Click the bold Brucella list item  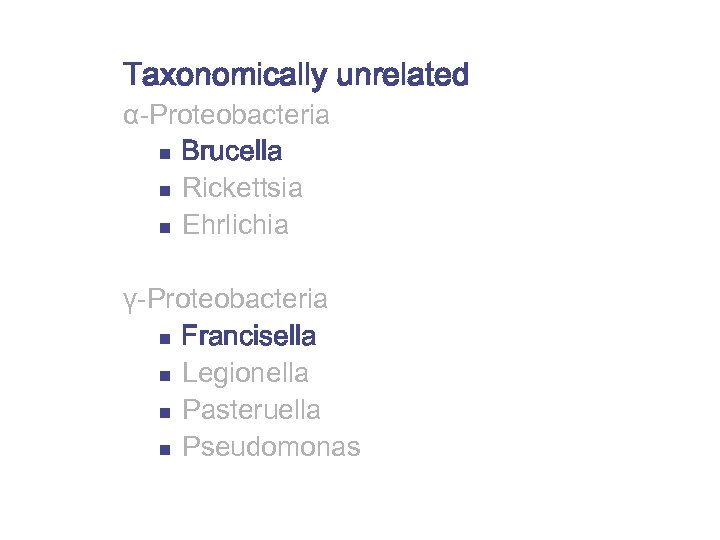pos(232,152)
